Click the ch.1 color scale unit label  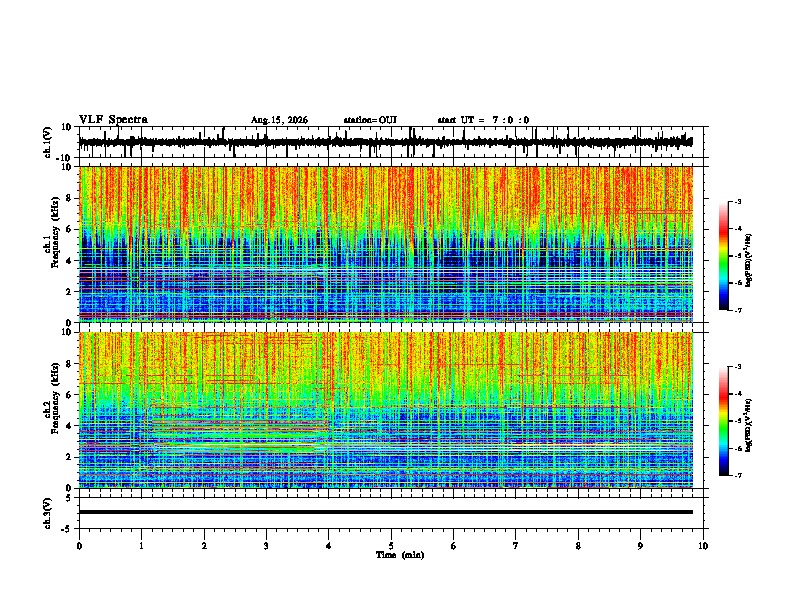pos(749,261)
